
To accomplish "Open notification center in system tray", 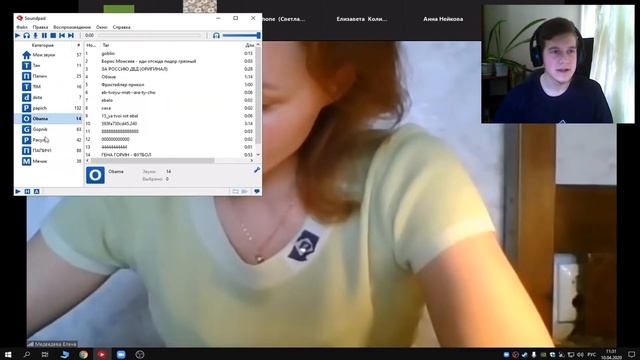I will click(x=631, y=354).
